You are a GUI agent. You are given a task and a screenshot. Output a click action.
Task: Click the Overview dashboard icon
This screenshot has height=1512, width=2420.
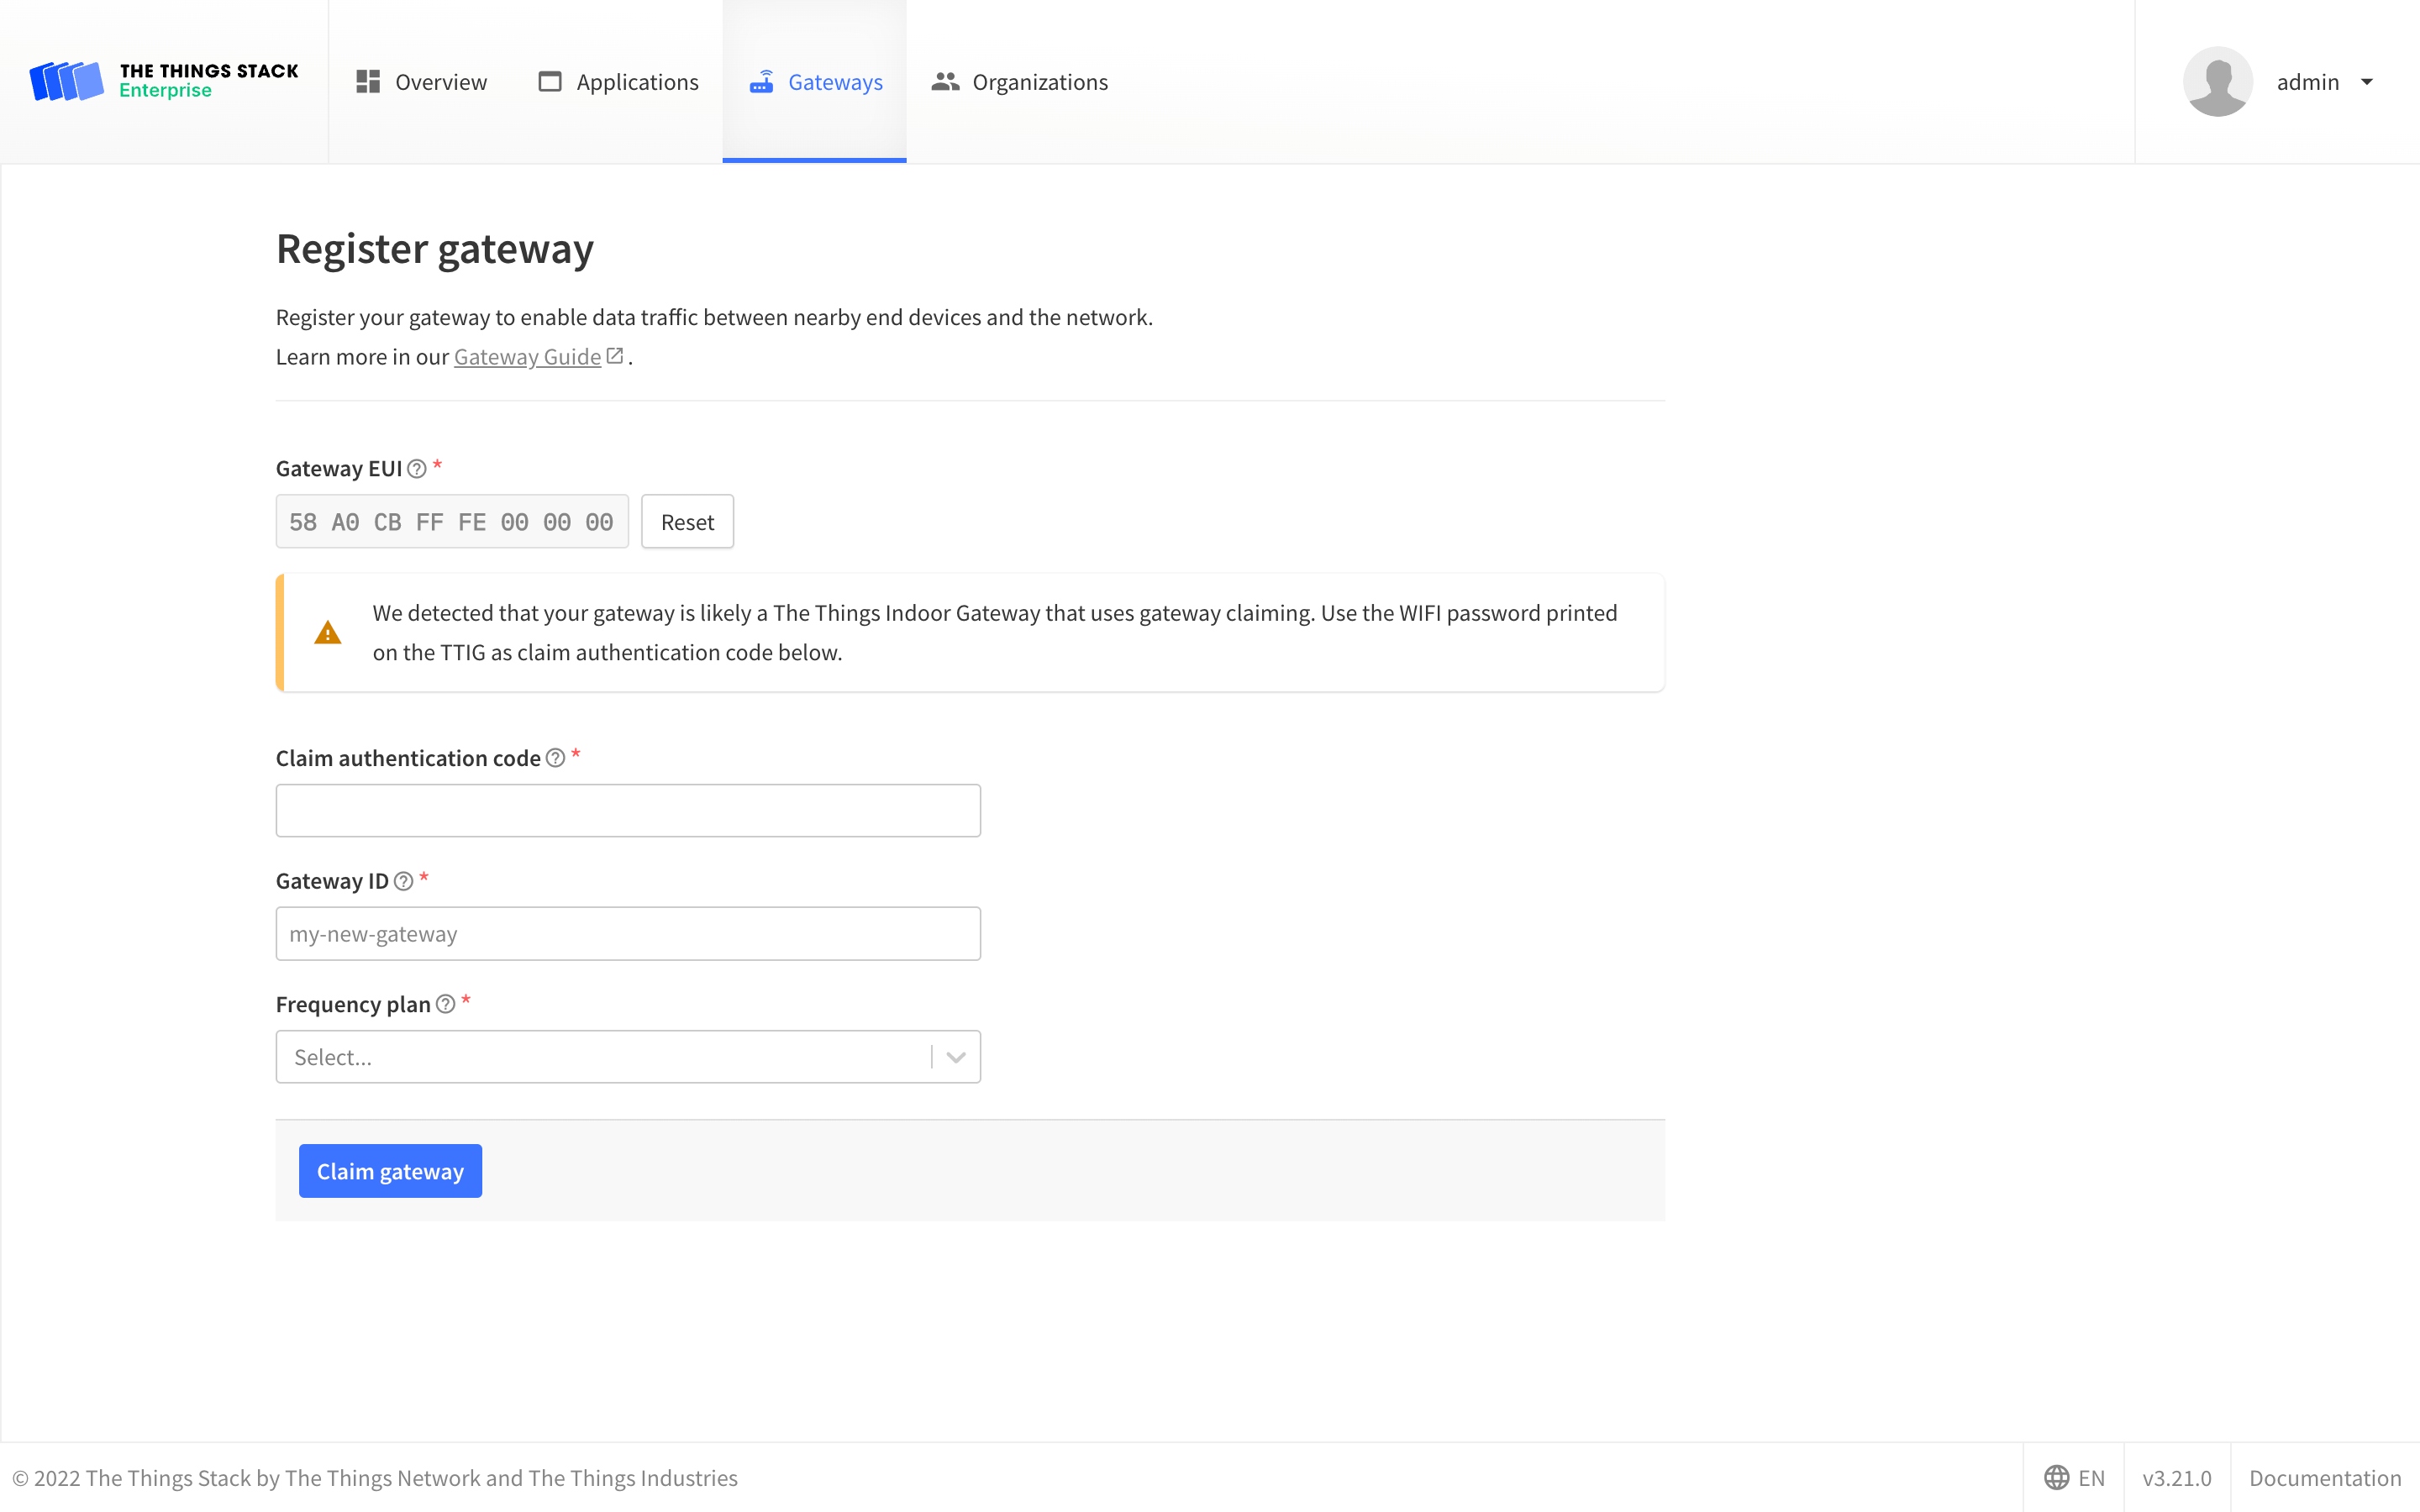click(367, 81)
